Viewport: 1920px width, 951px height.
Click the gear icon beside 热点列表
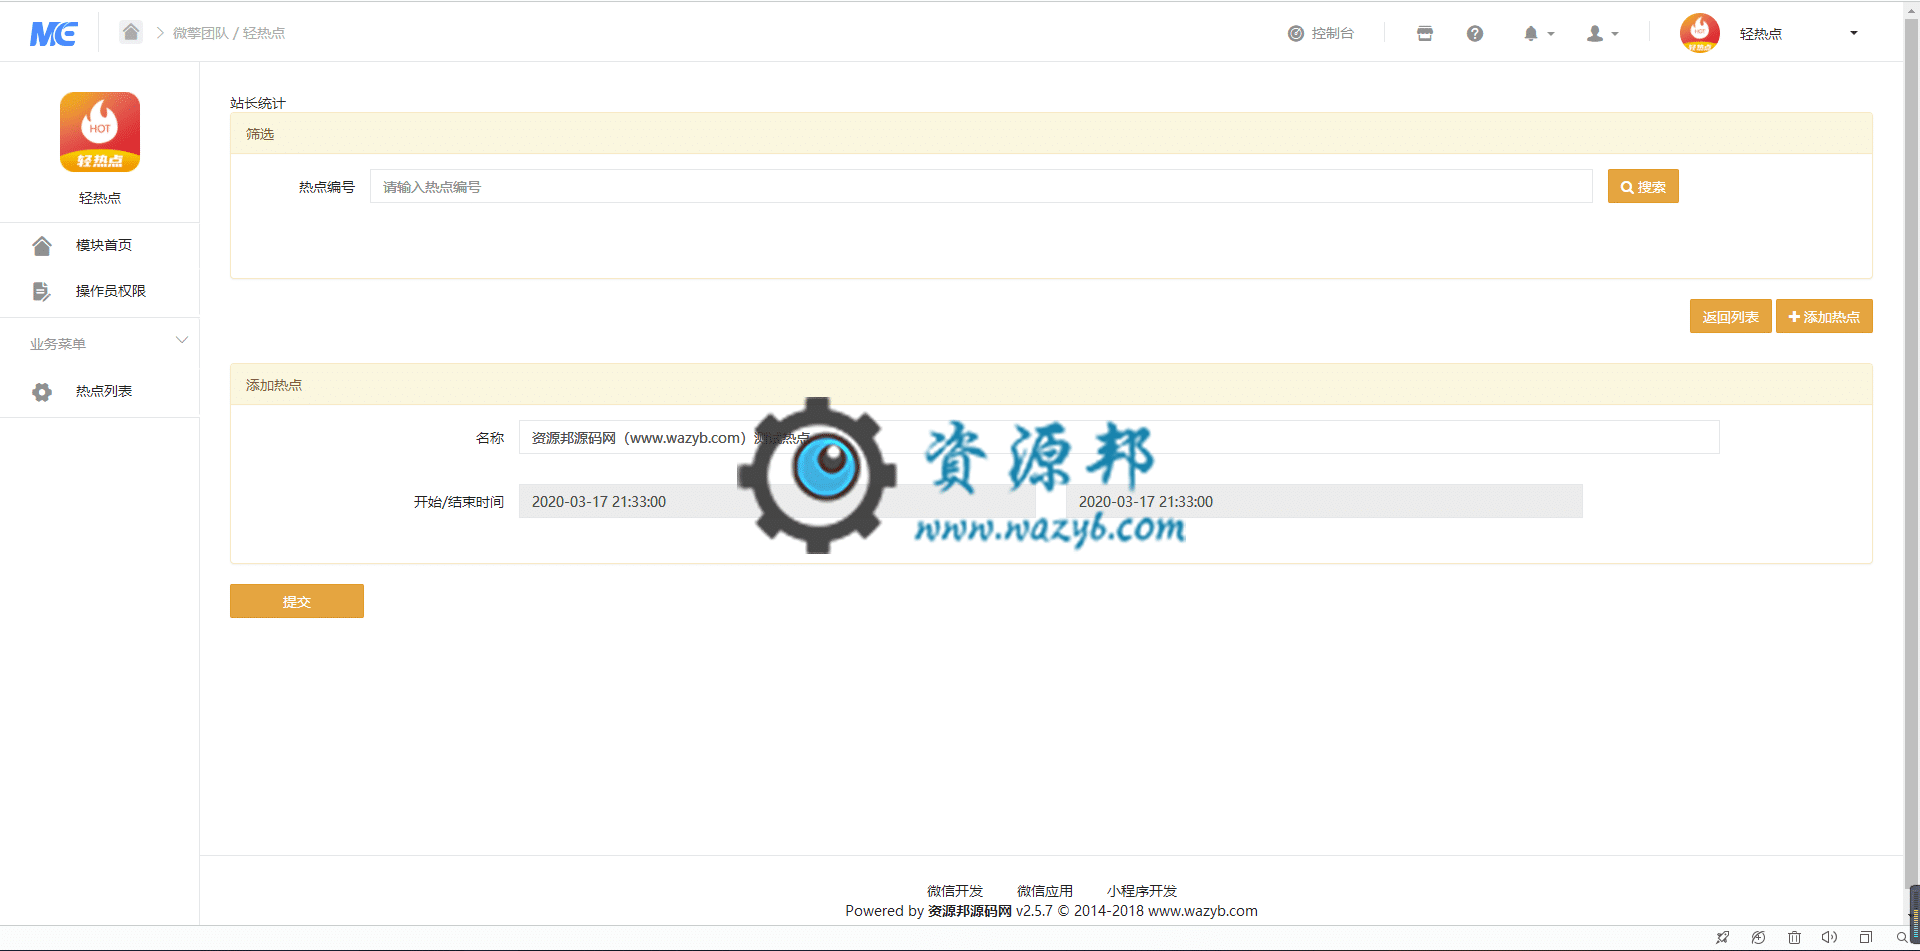tap(42, 392)
